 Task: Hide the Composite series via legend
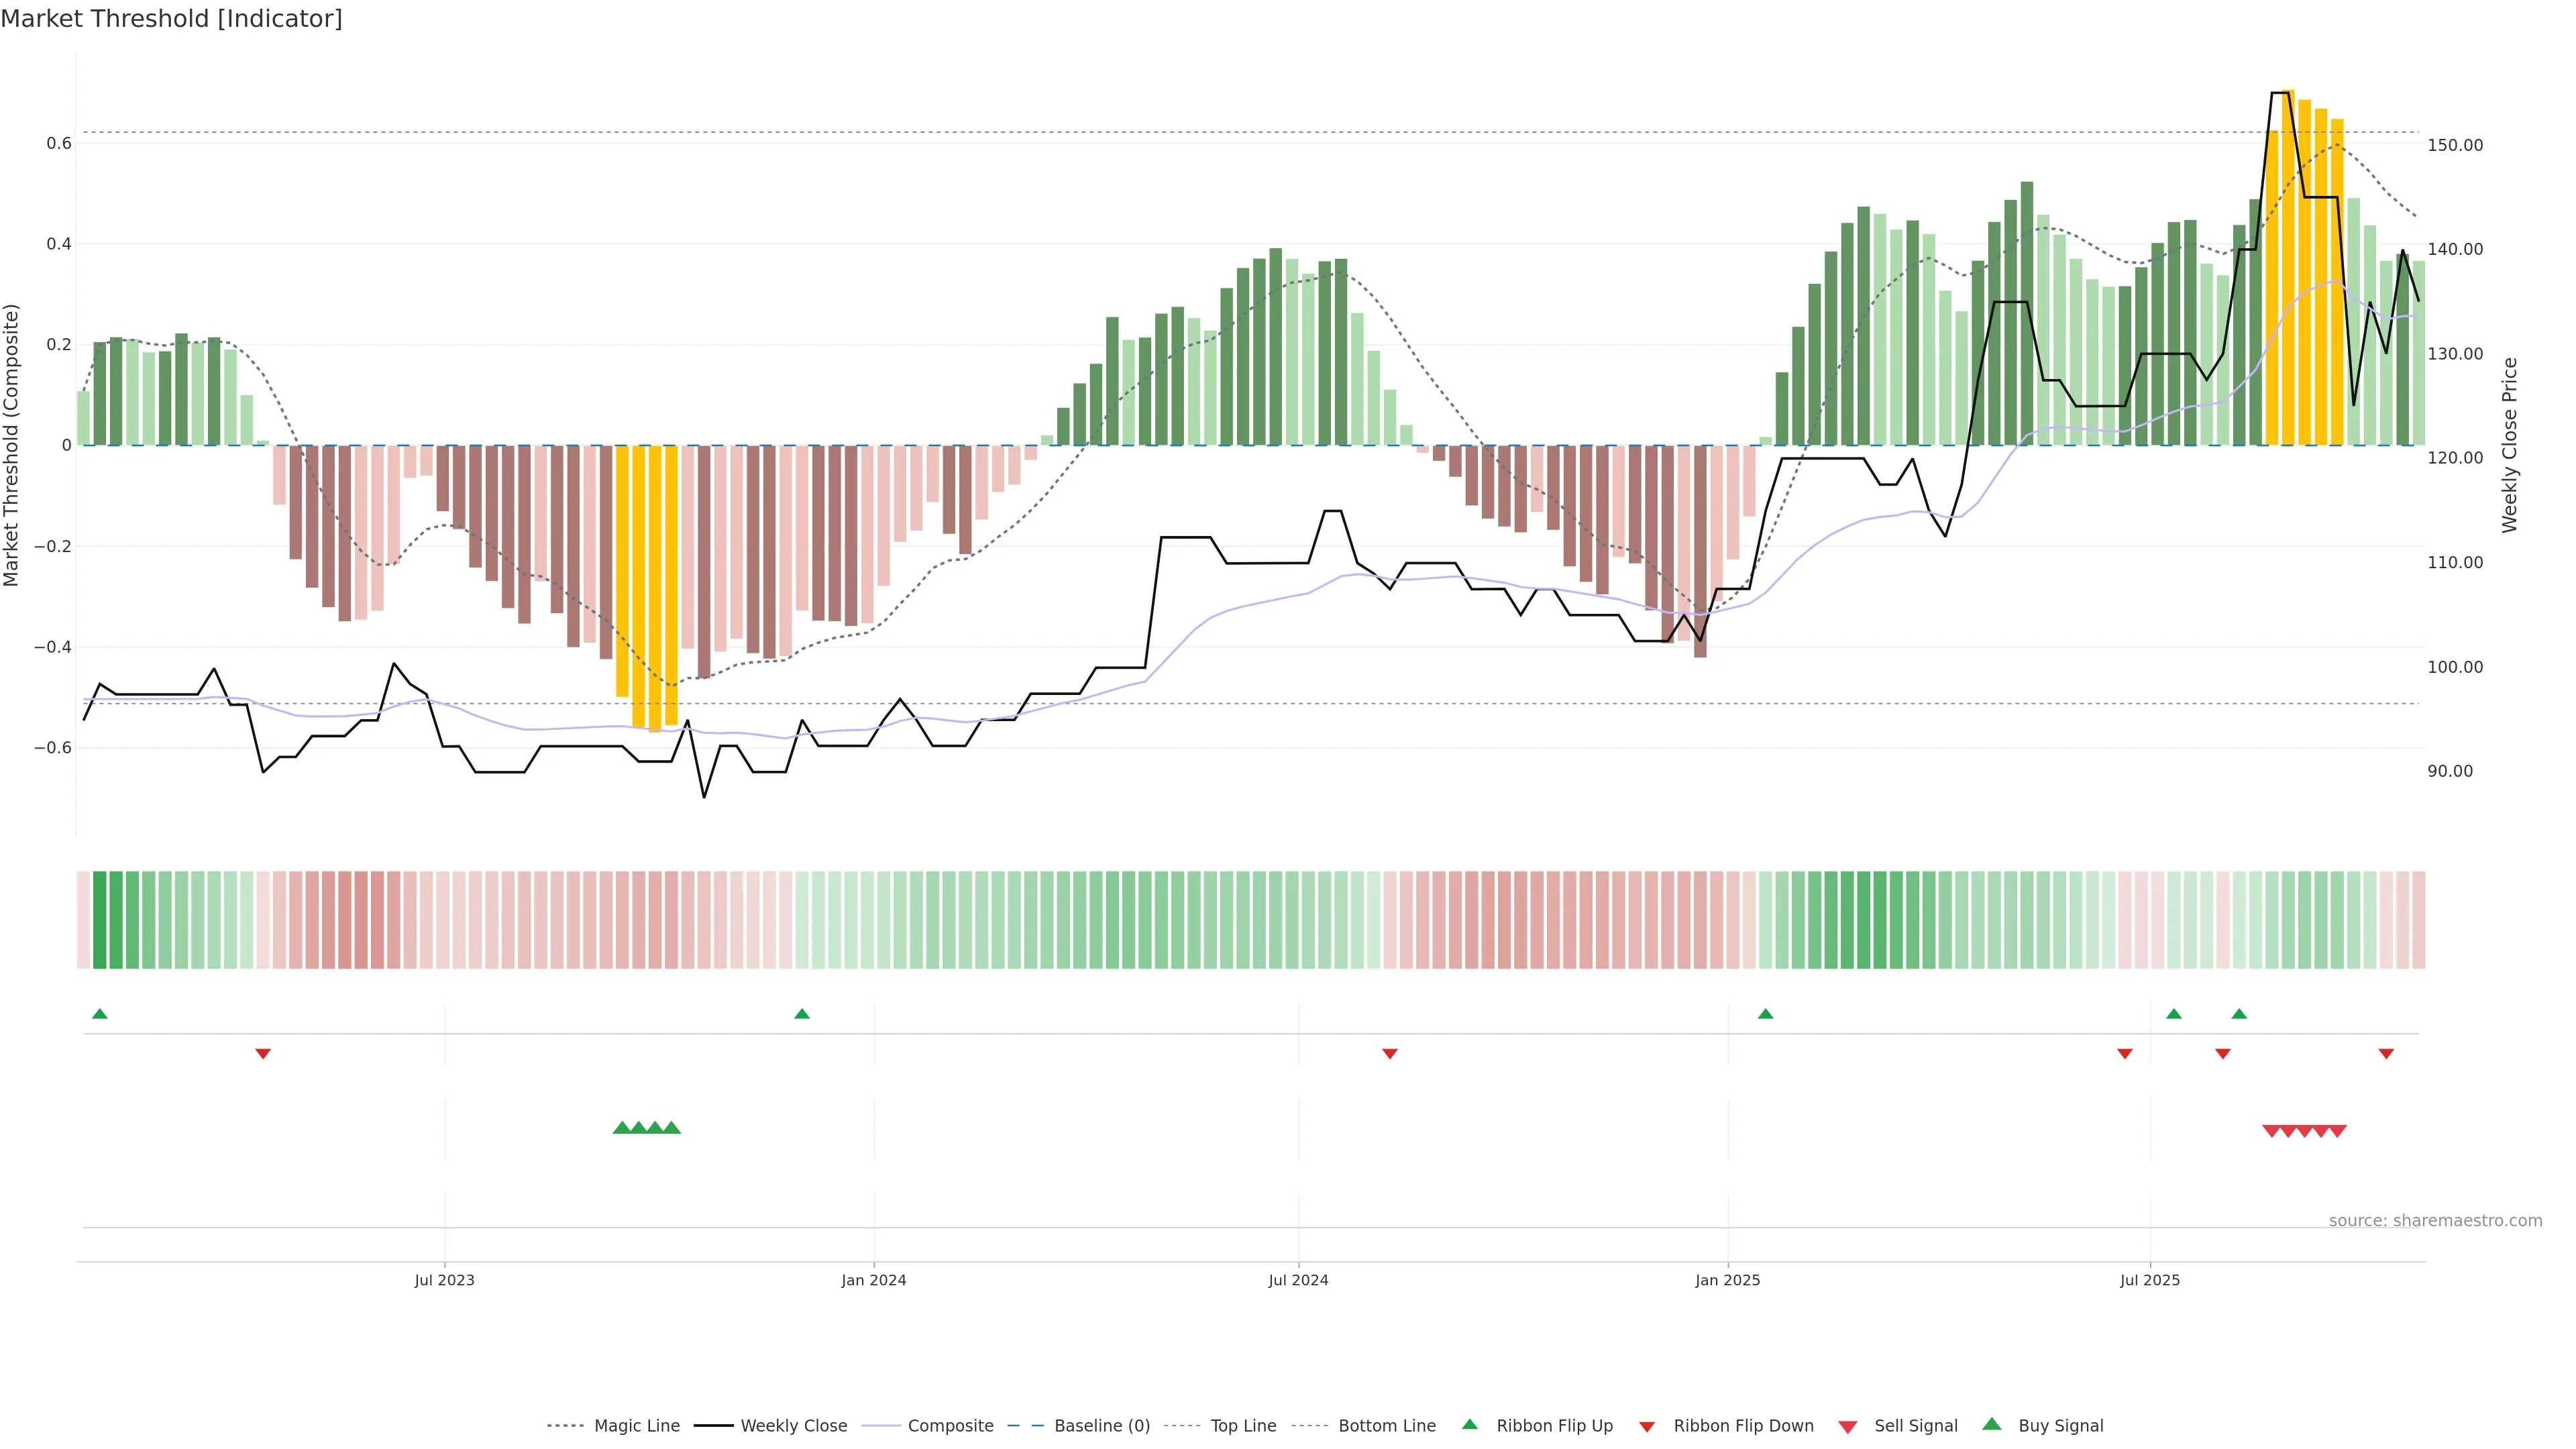point(950,1425)
